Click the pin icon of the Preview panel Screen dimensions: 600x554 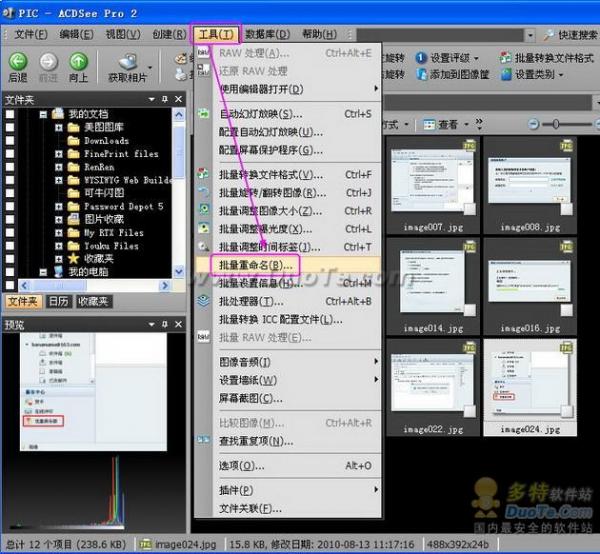[x=165, y=324]
